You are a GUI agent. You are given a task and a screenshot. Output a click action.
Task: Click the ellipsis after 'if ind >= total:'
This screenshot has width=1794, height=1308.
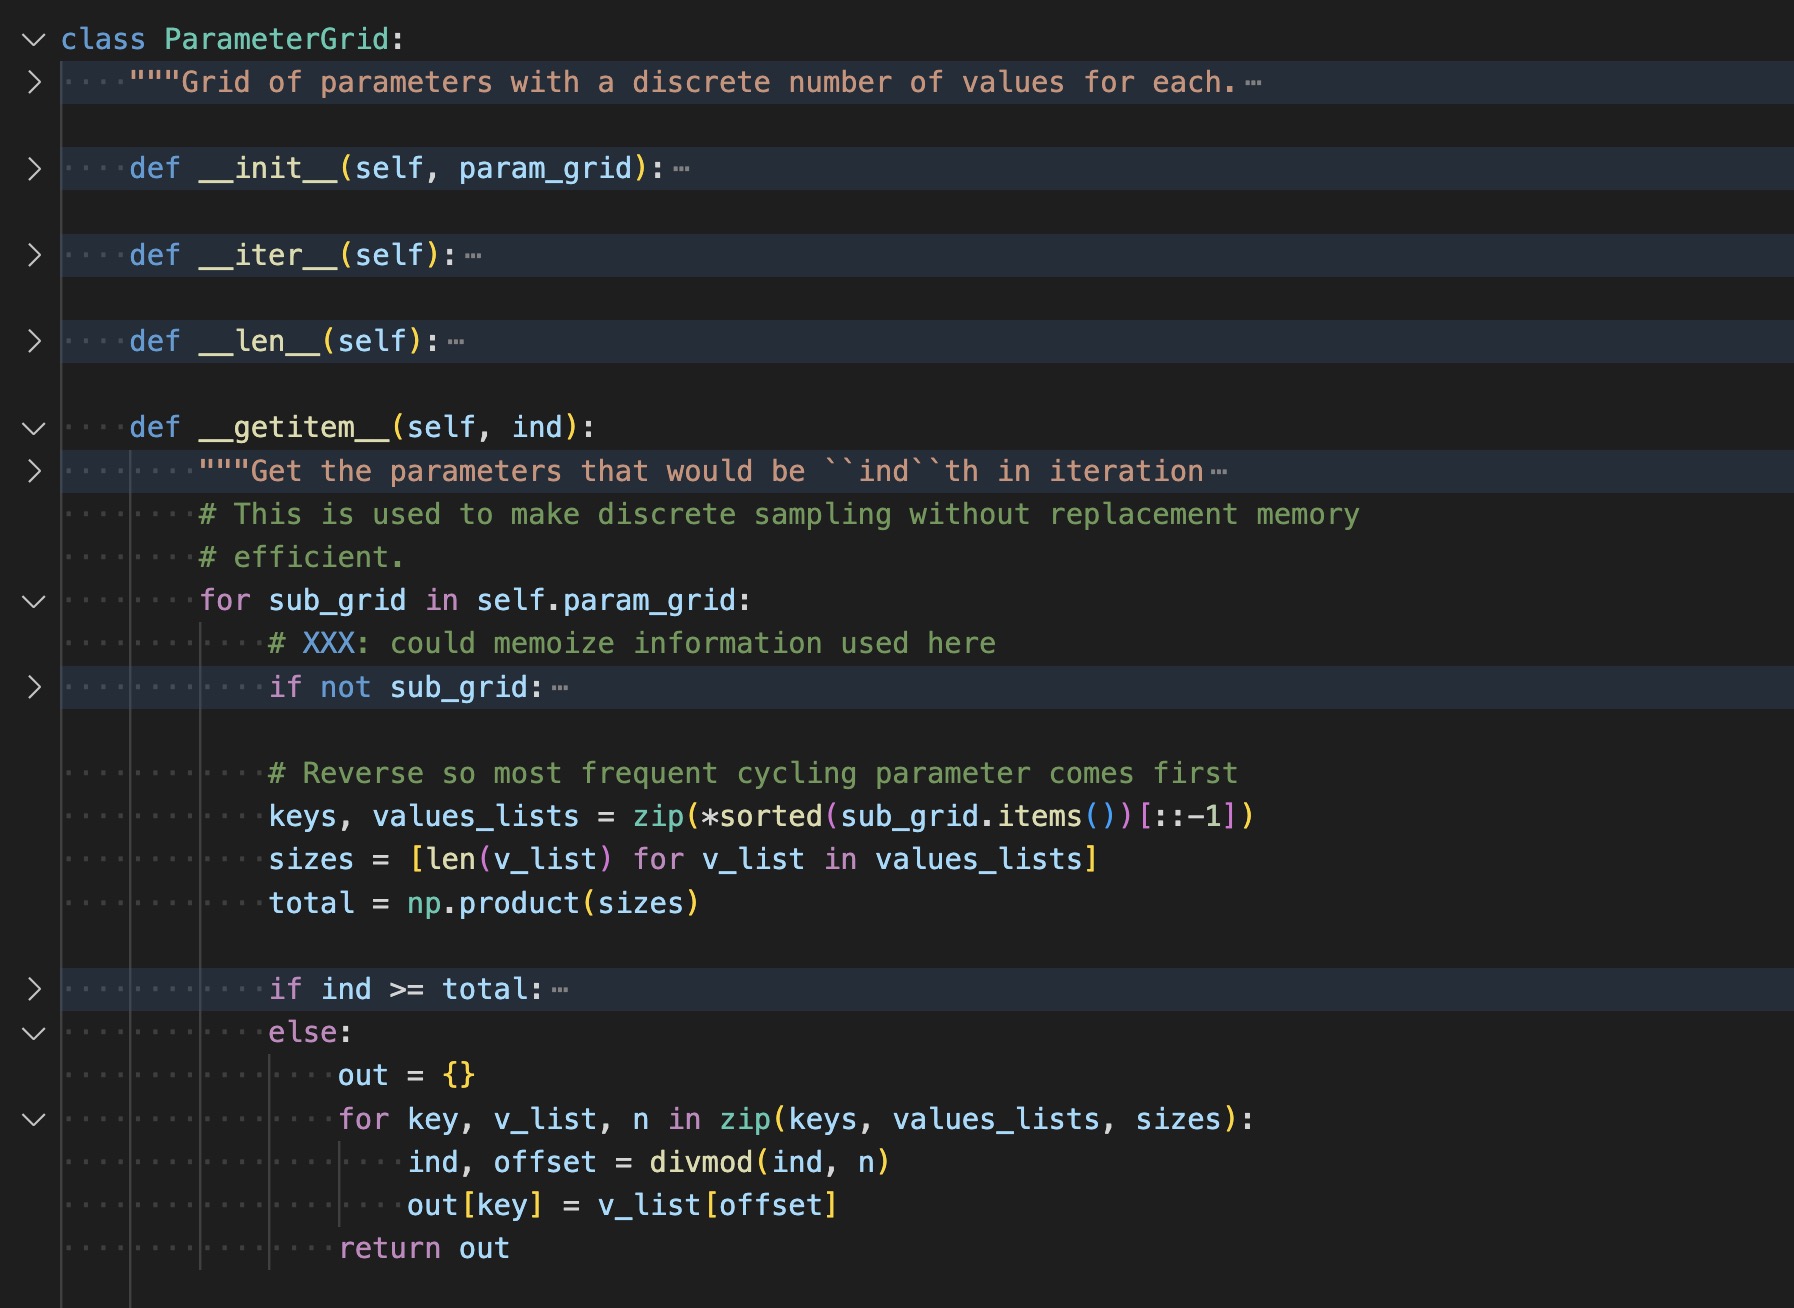click(560, 990)
